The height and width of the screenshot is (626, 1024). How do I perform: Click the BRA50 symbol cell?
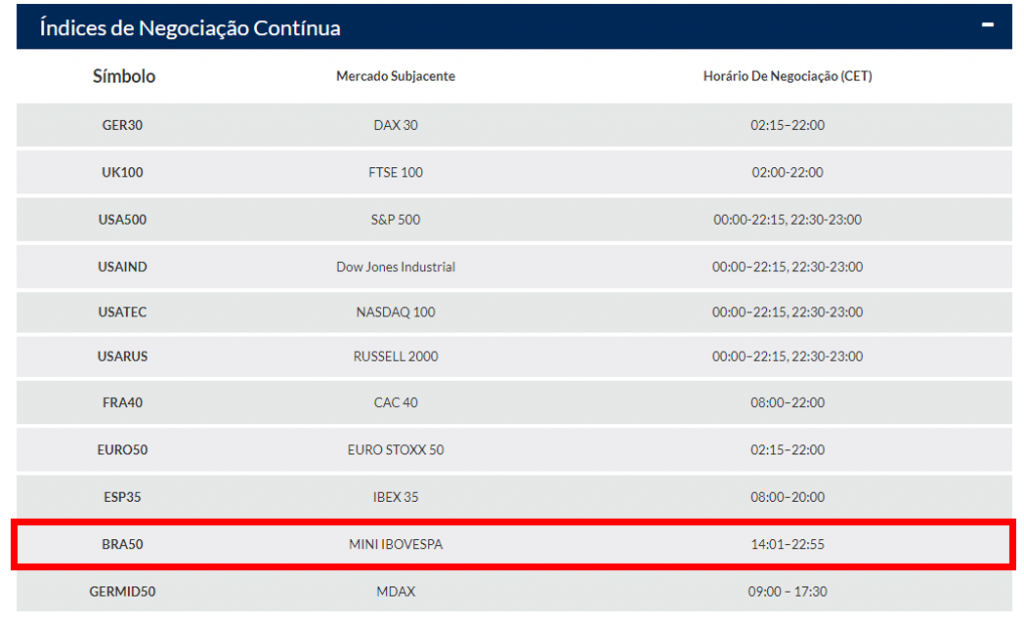pyautogui.click(x=122, y=544)
